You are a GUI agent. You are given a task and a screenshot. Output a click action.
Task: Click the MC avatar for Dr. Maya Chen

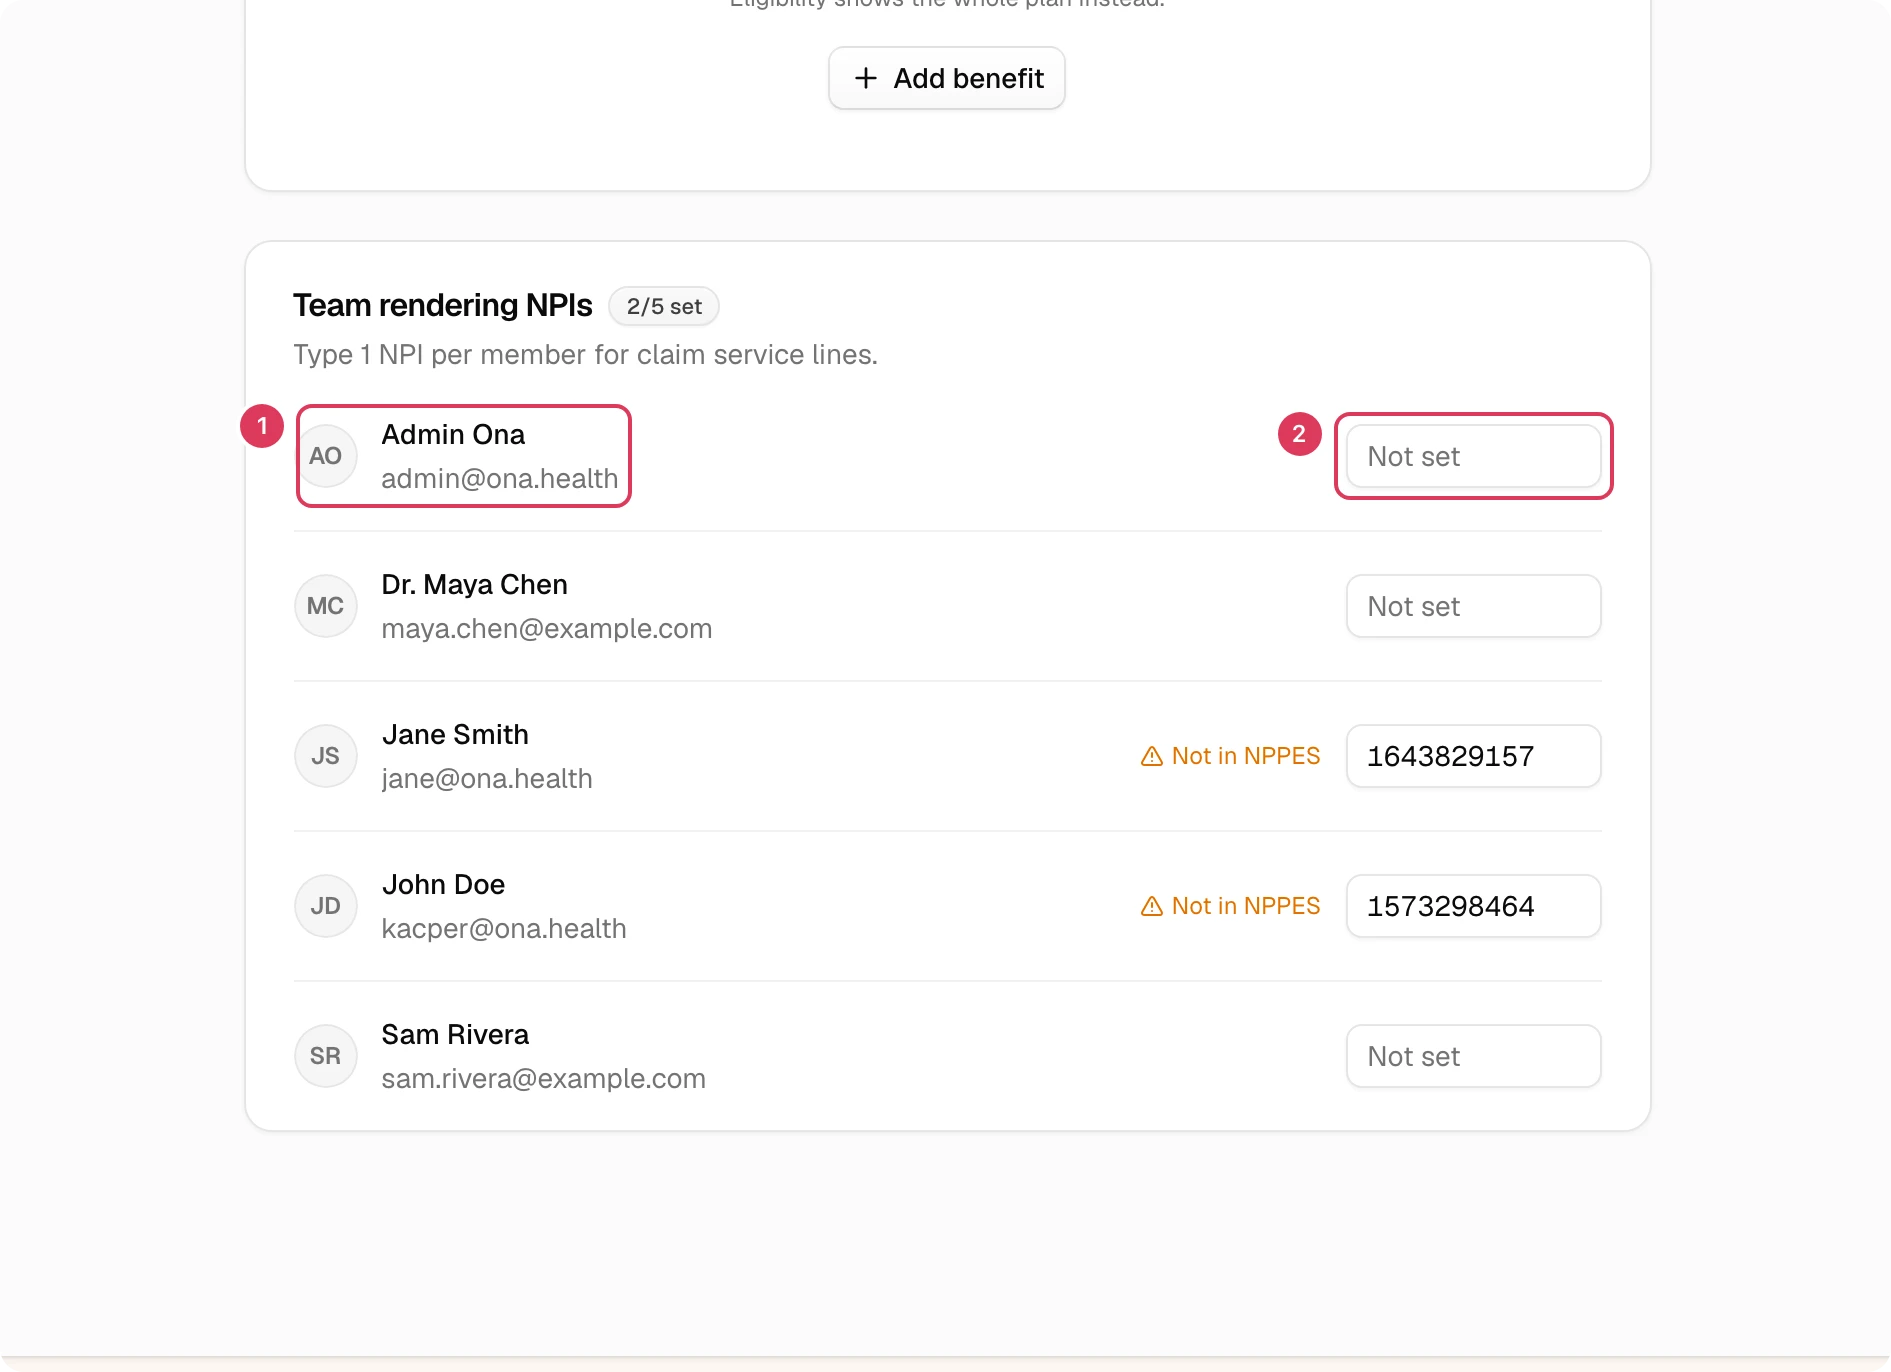(x=326, y=606)
